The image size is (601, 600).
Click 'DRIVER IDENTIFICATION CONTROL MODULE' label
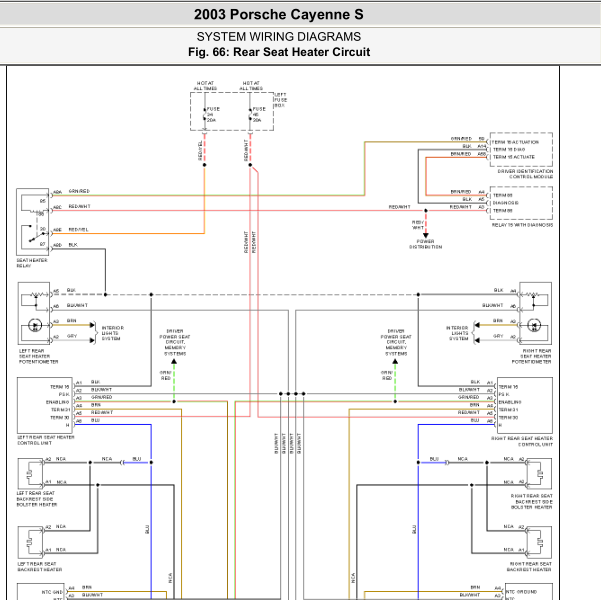[x=525, y=174]
